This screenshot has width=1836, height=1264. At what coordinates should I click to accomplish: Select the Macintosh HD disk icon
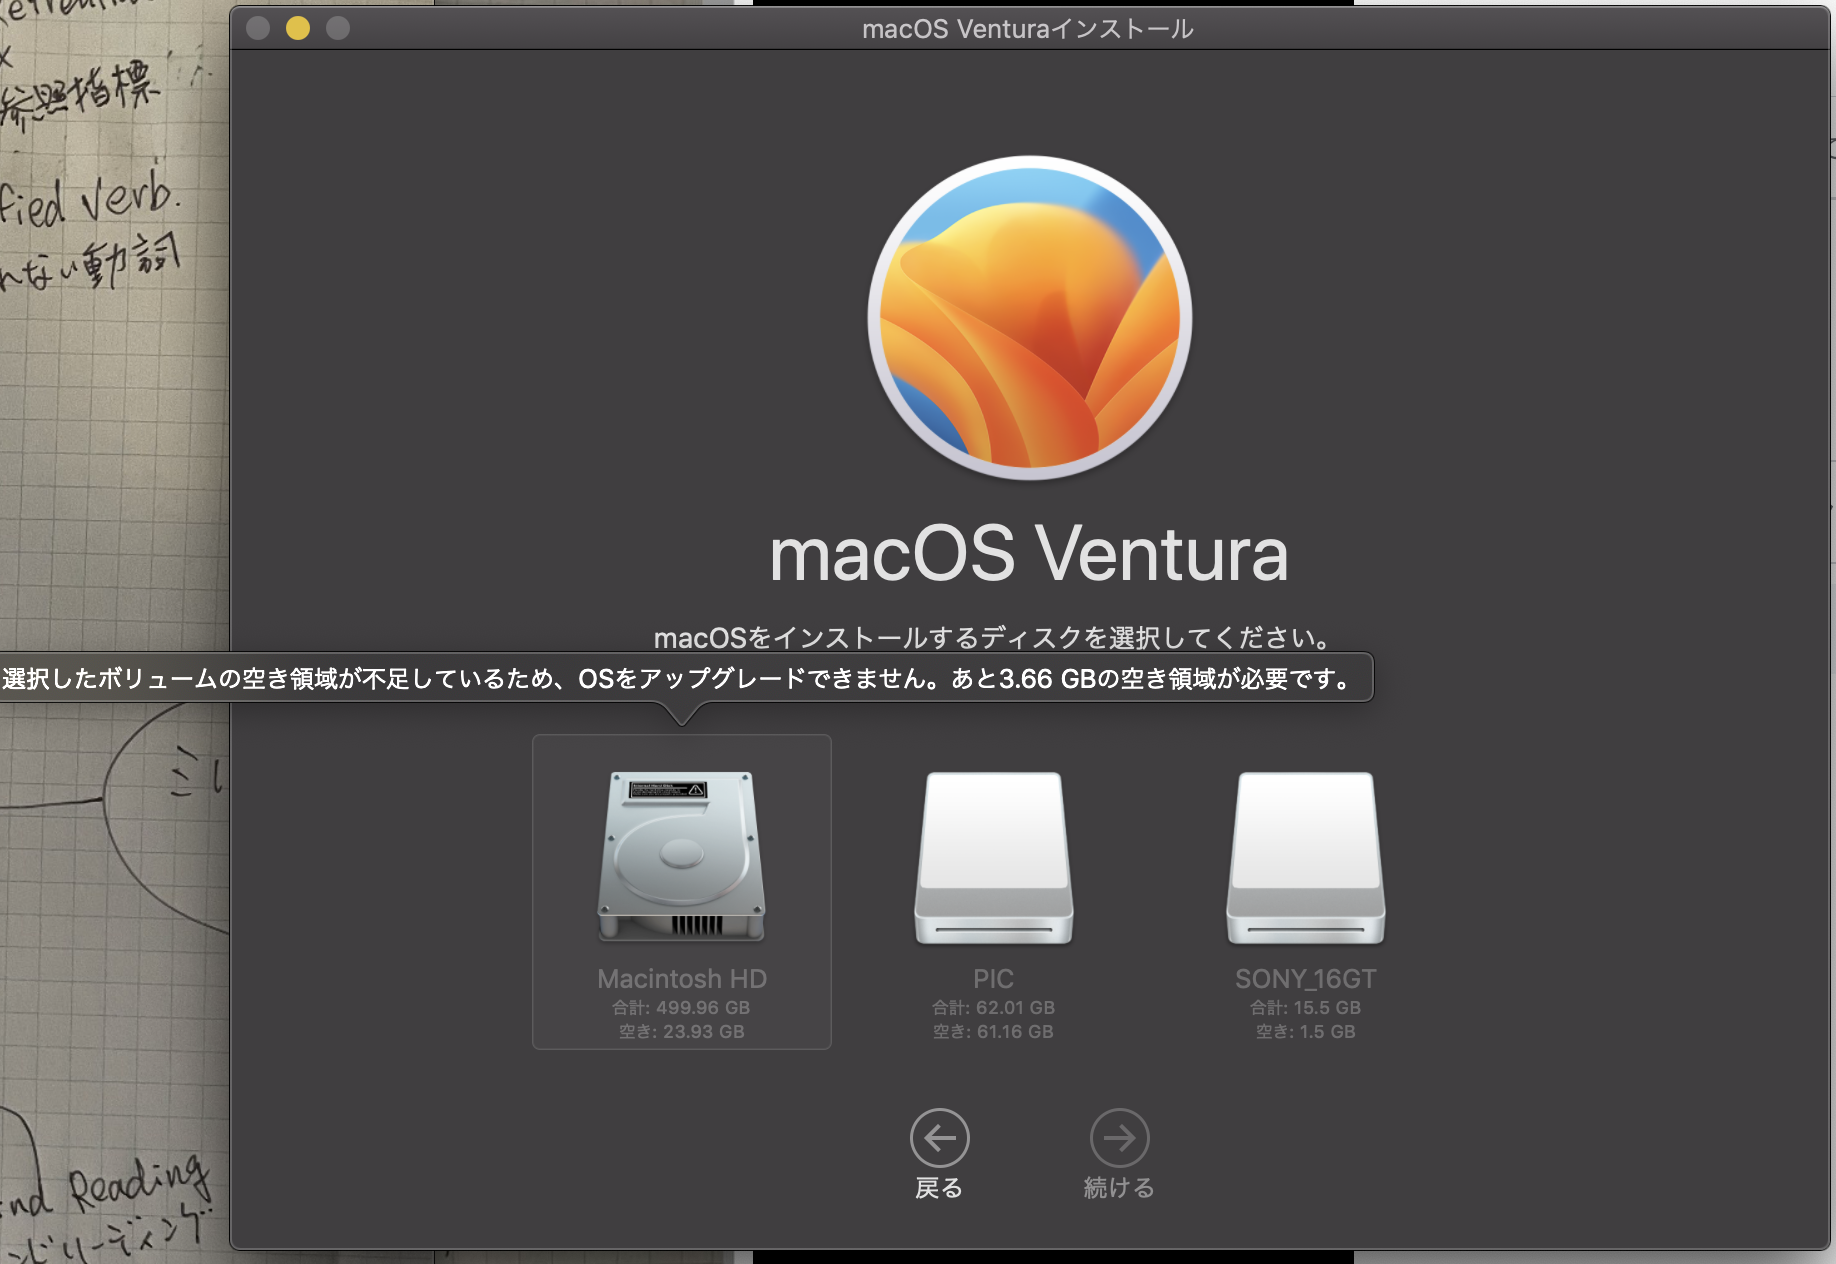[682, 857]
